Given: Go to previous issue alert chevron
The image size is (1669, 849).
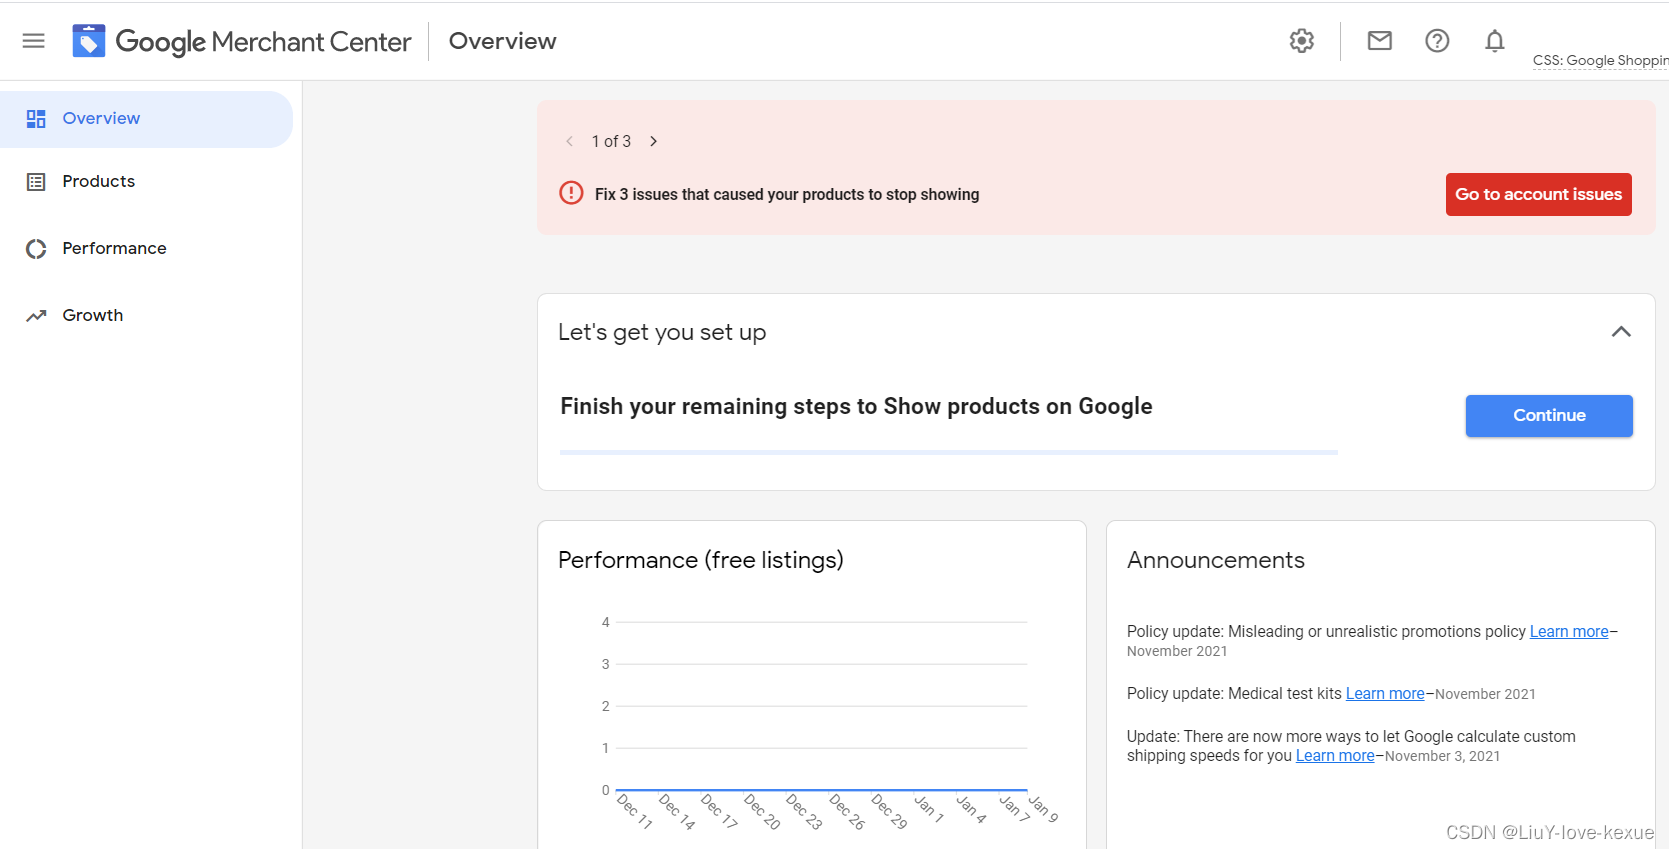Looking at the screenshot, I should tap(570, 141).
